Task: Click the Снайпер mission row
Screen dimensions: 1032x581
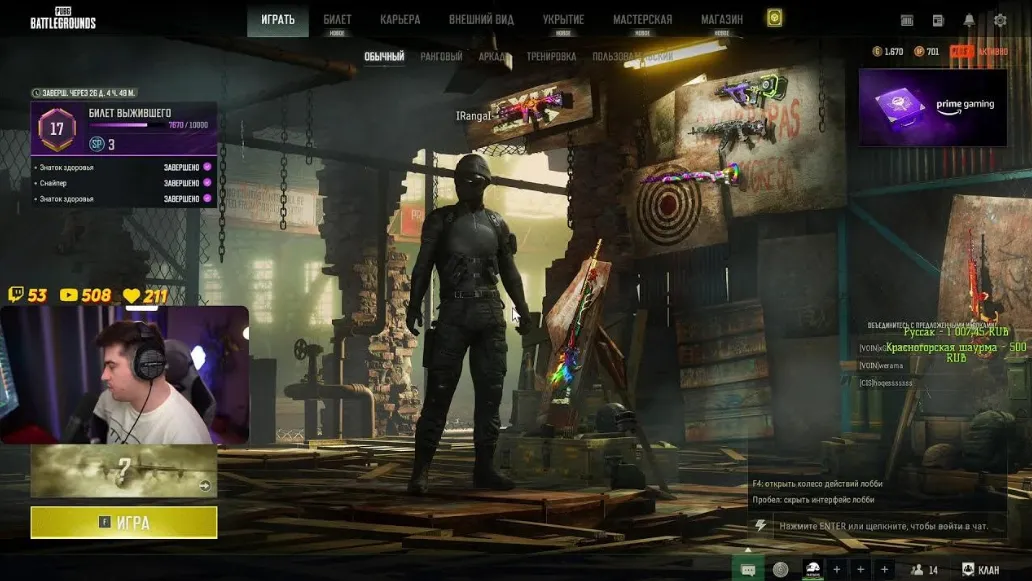Action: [124, 183]
